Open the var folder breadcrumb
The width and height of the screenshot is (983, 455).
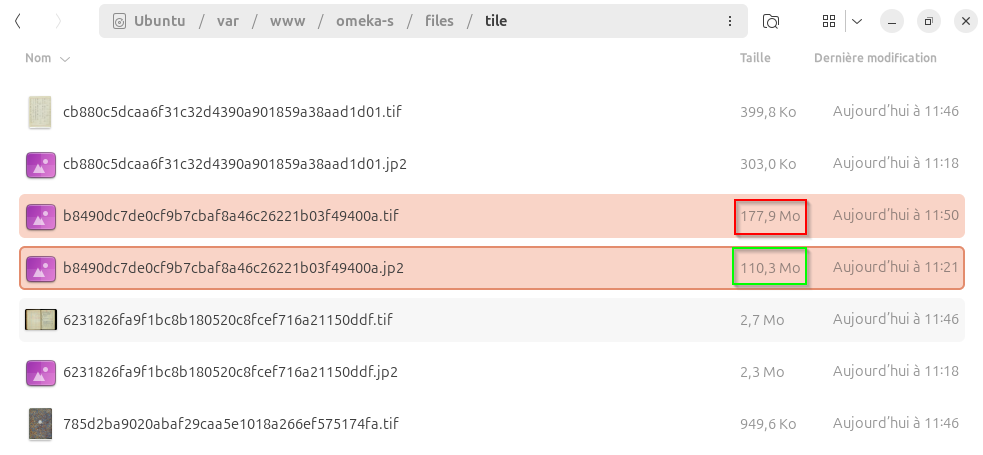(x=228, y=21)
